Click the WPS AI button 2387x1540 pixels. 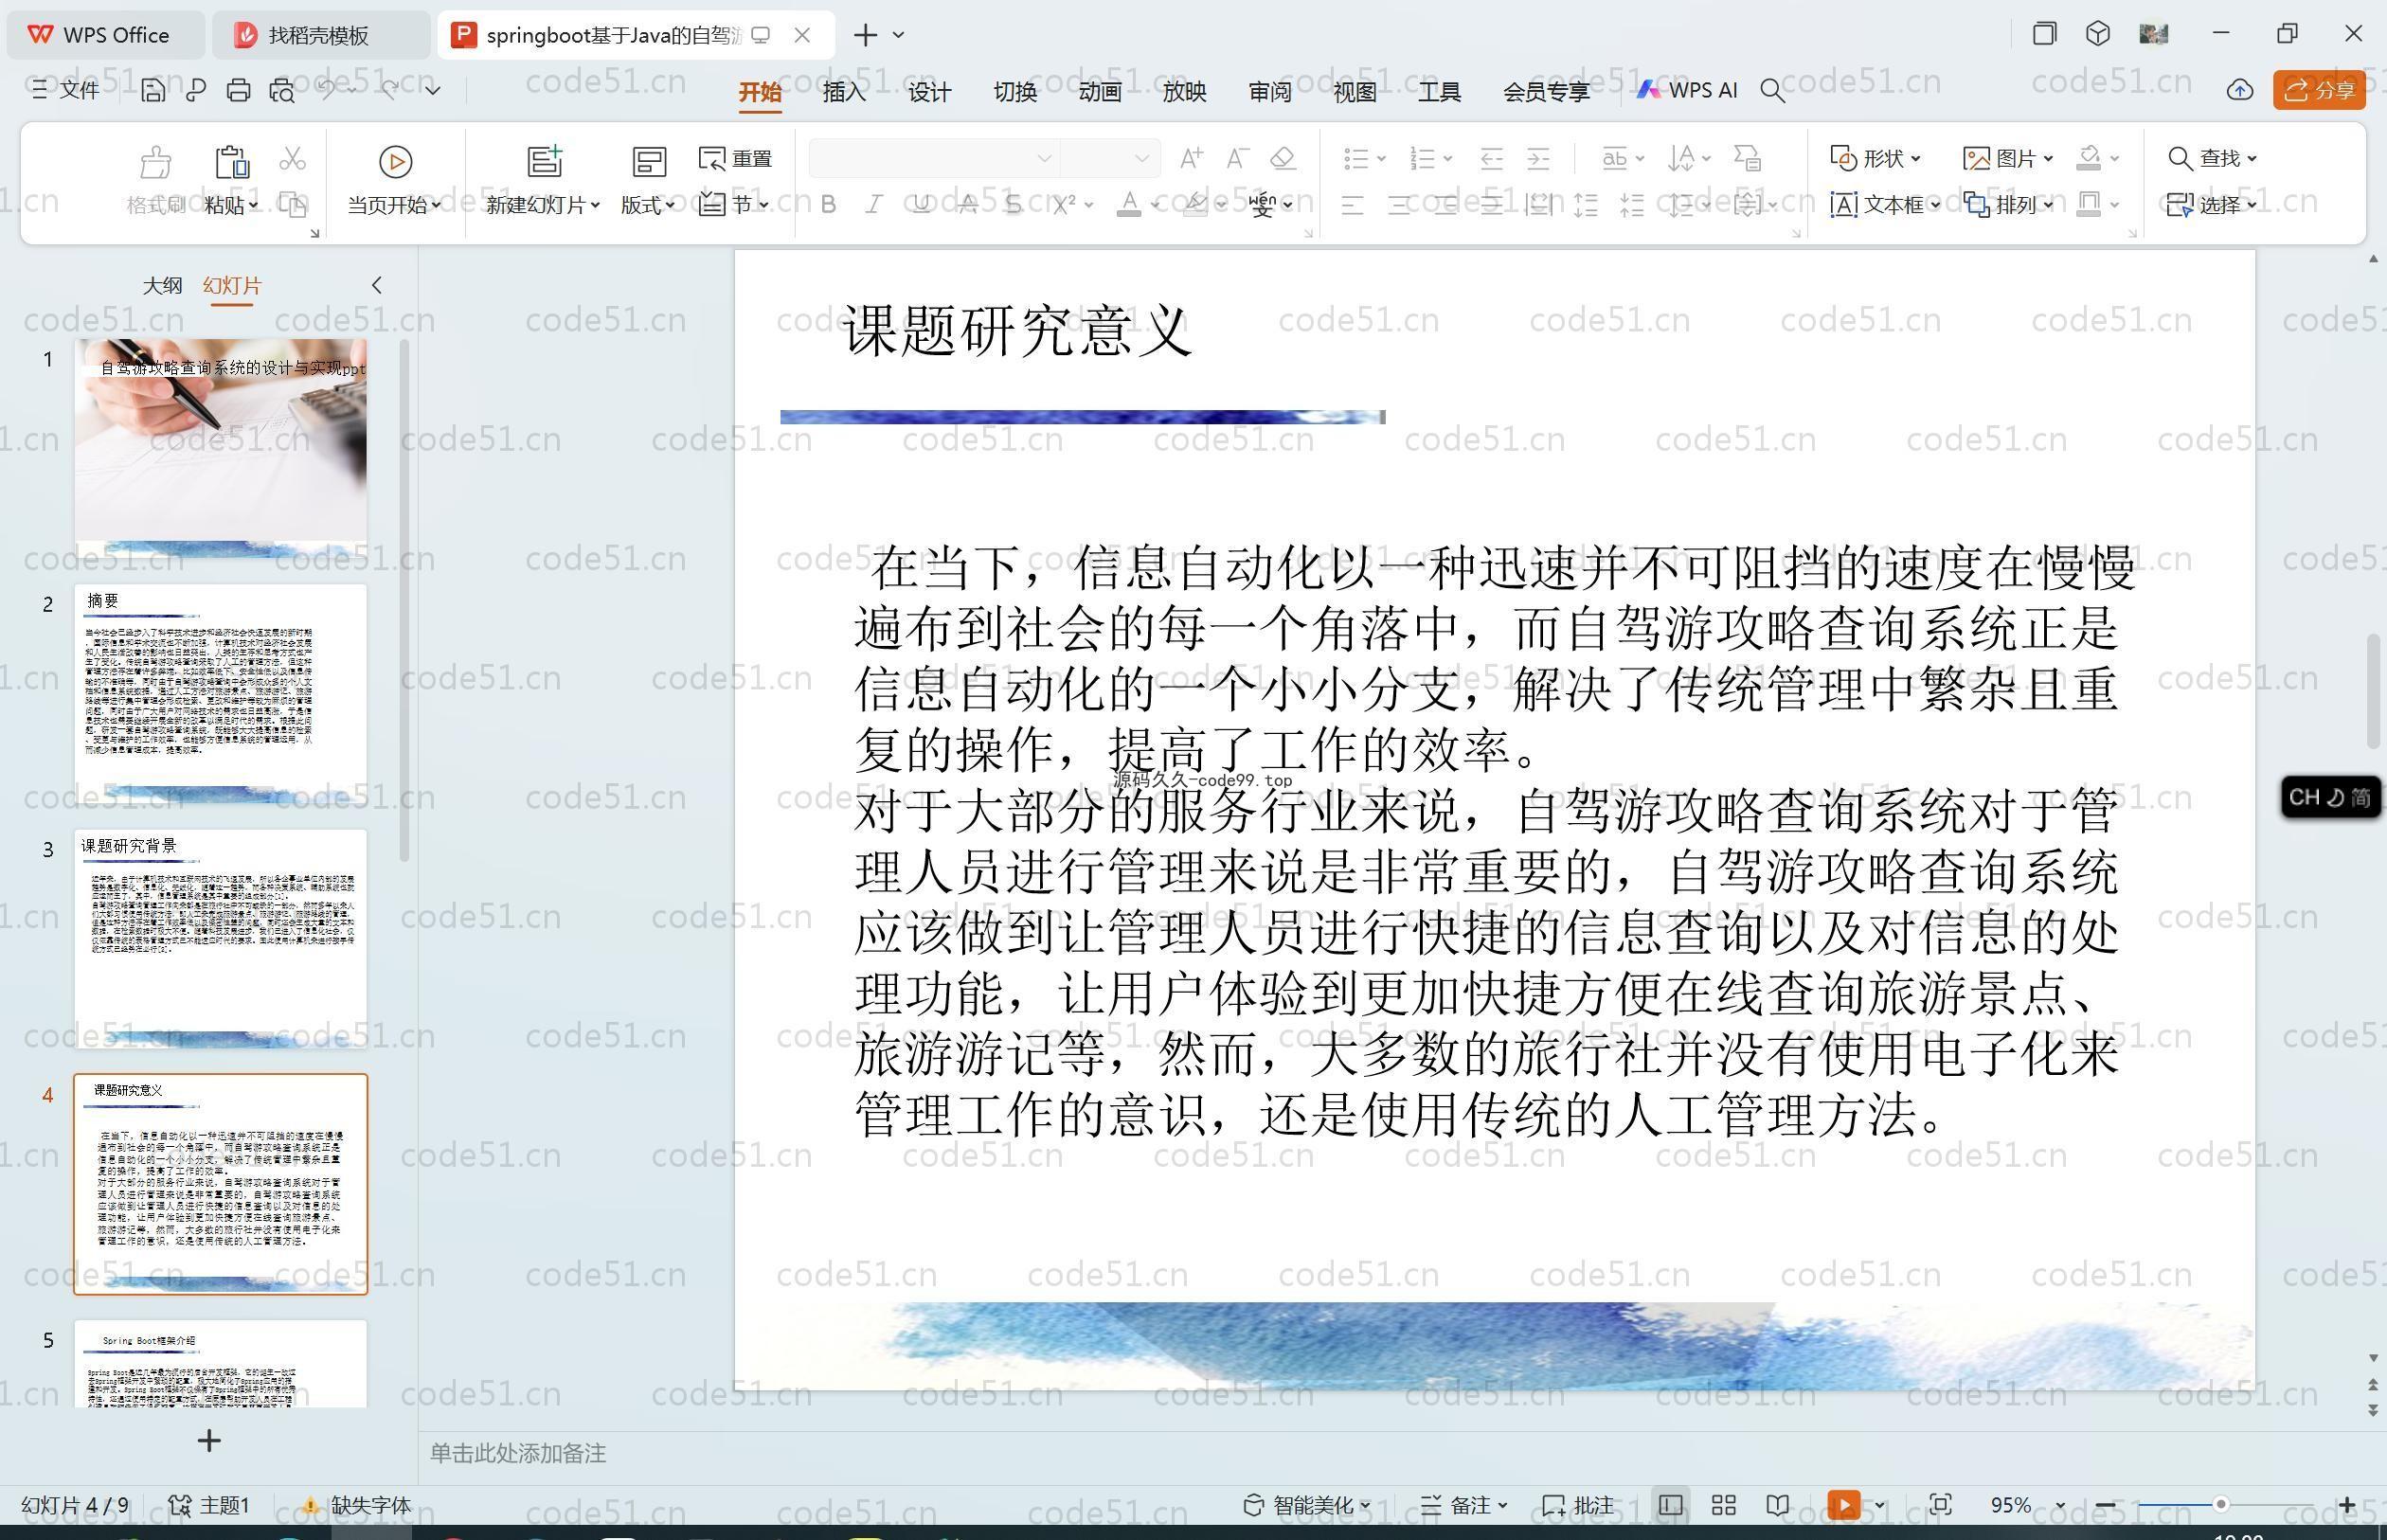1687,90
